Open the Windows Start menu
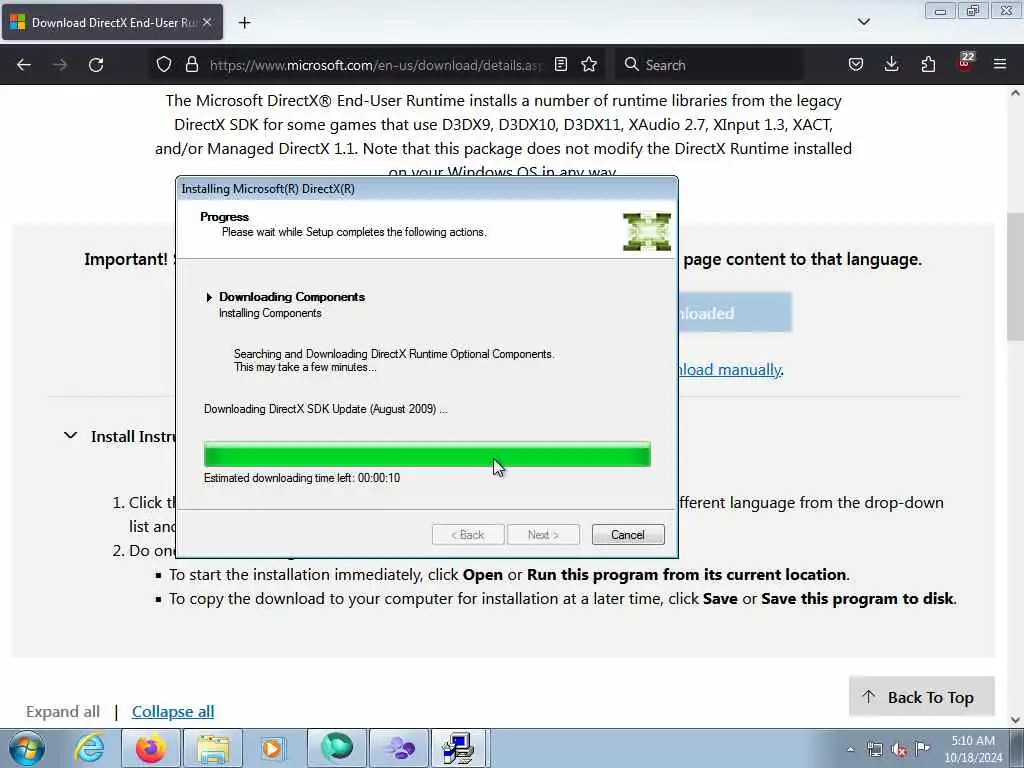The image size is (1024, 768). tap(27, 748)
